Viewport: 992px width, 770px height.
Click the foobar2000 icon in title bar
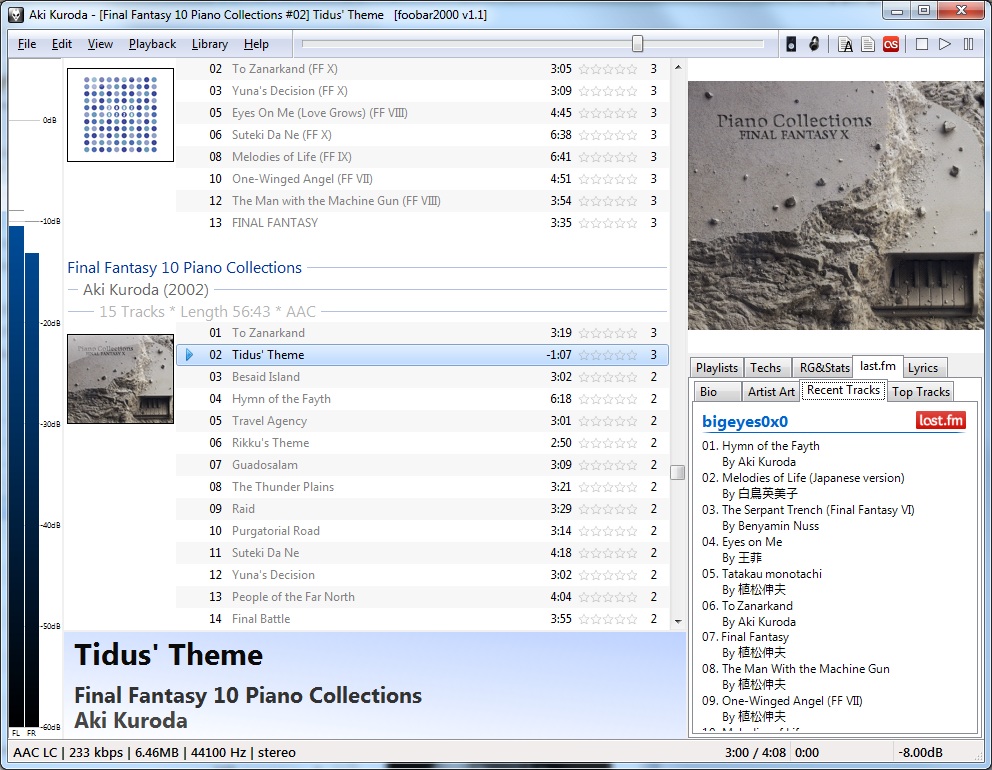coord(16,14)
